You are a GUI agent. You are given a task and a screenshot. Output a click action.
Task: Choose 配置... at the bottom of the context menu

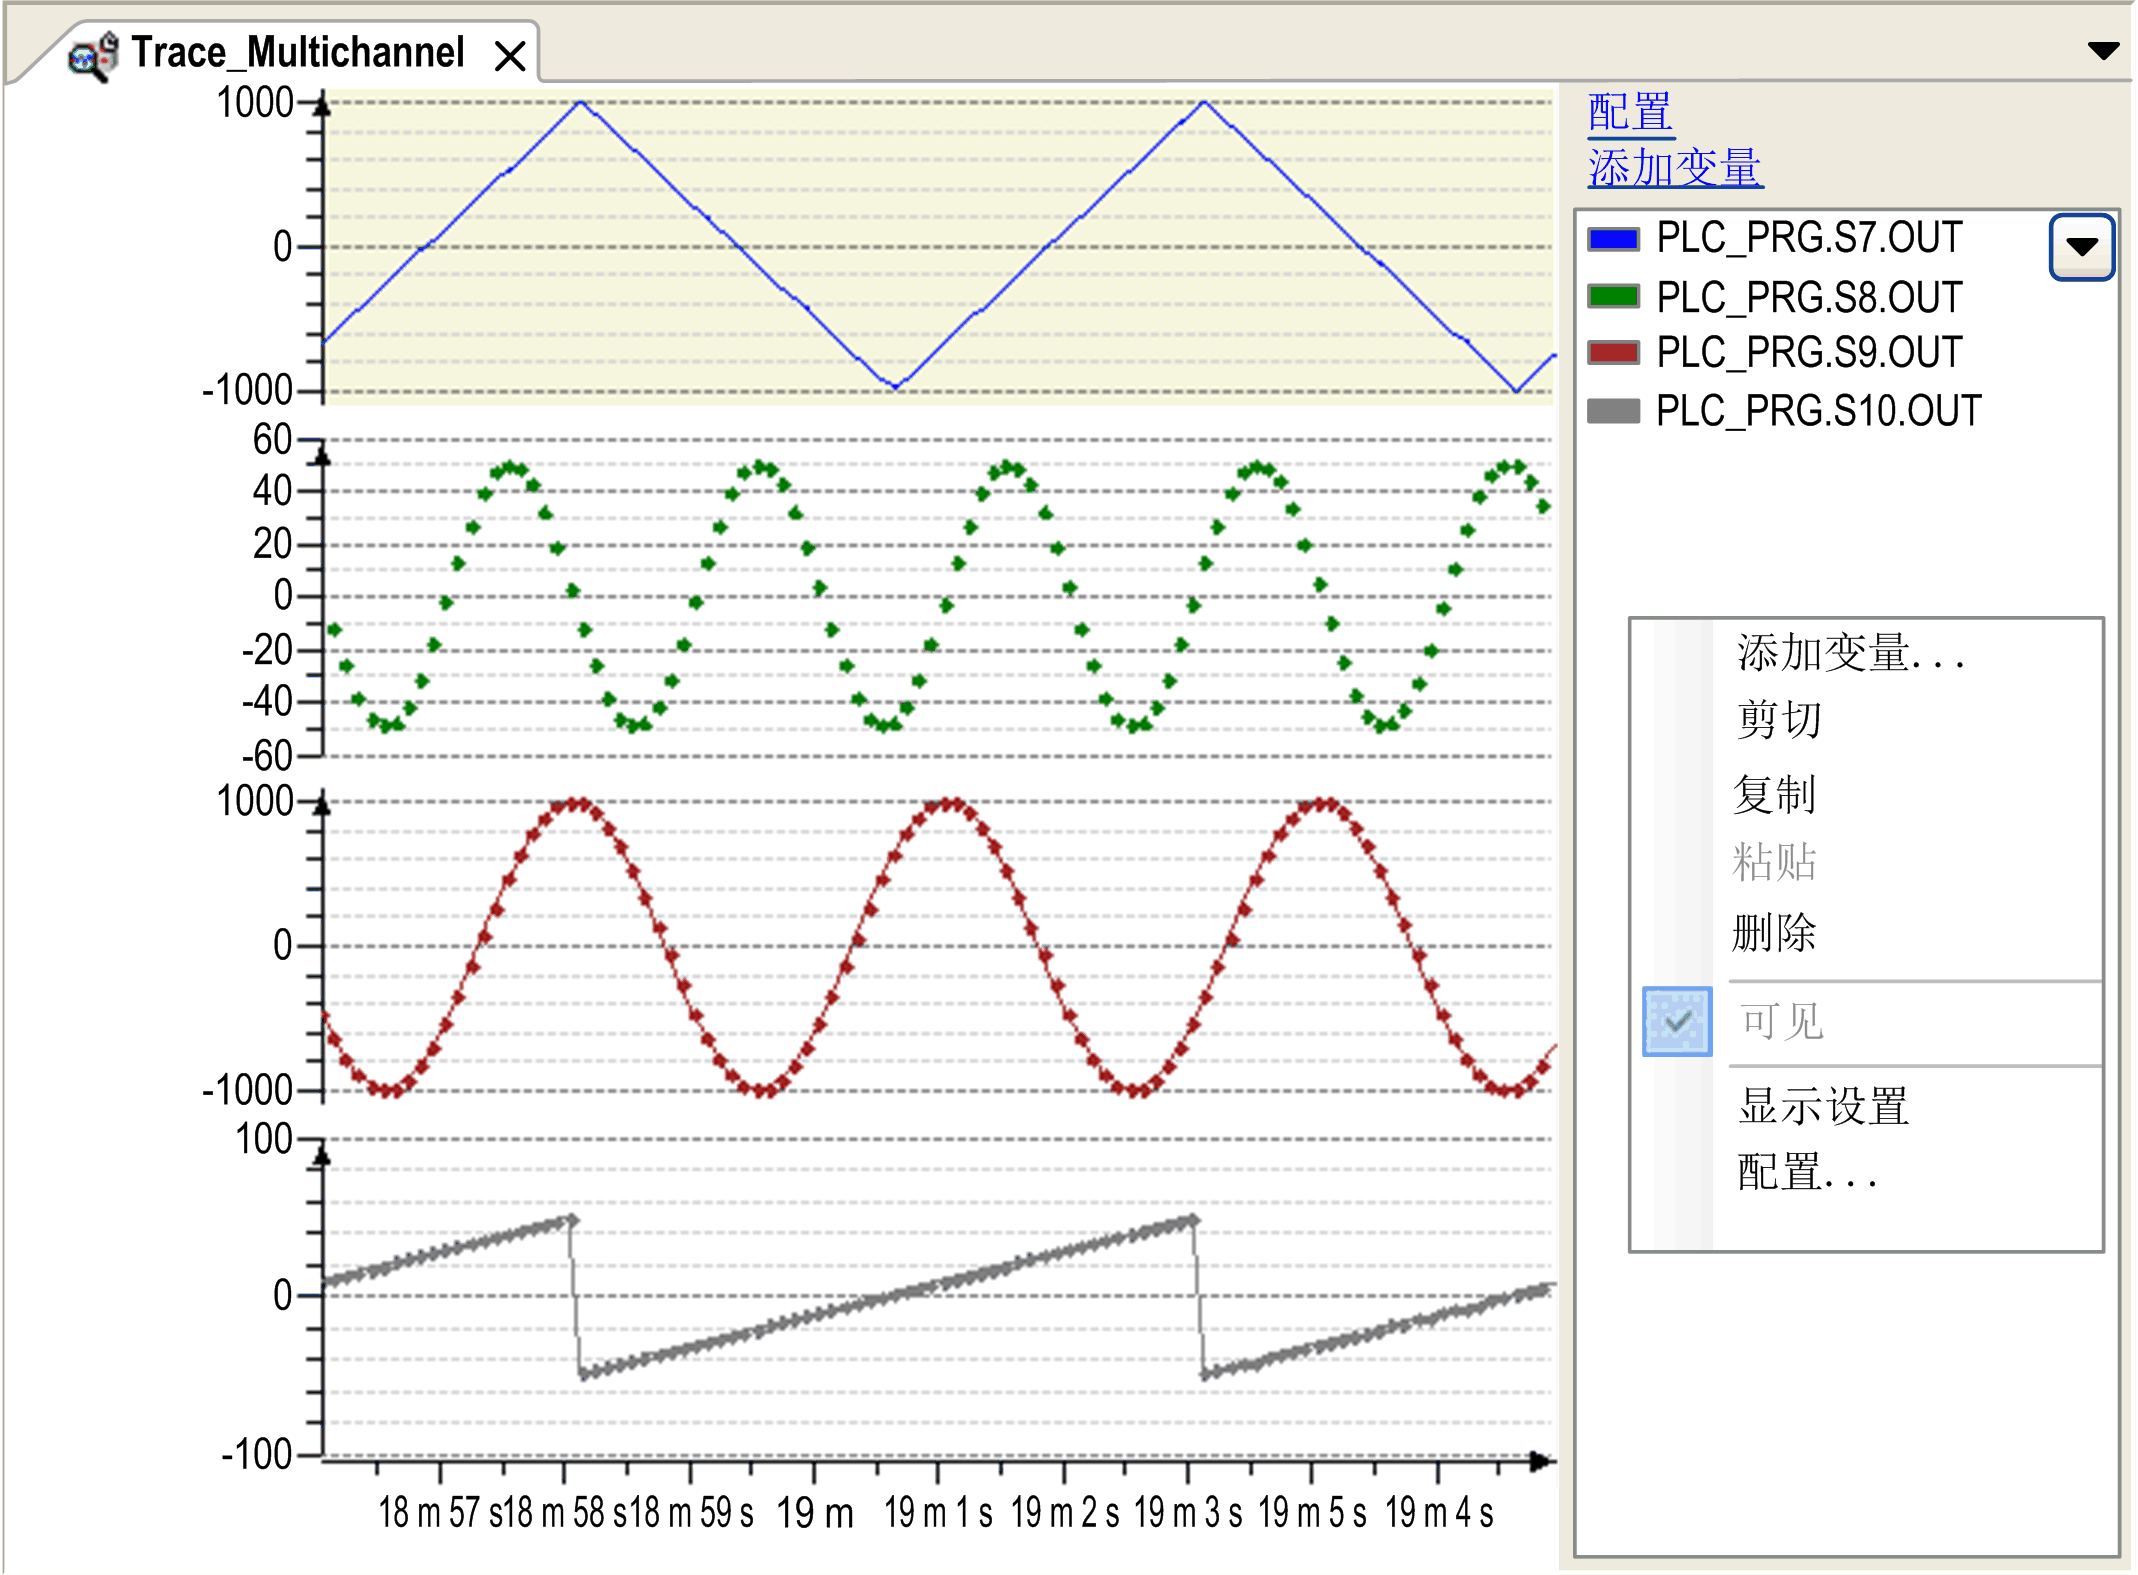click(1806, 1172)
